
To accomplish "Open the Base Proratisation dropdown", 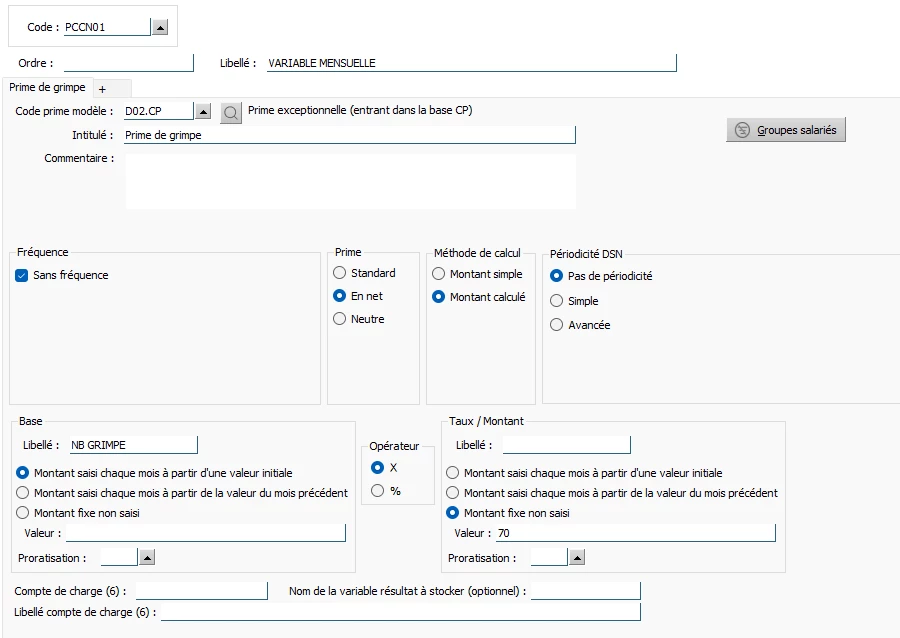I will tap(146, 558).
